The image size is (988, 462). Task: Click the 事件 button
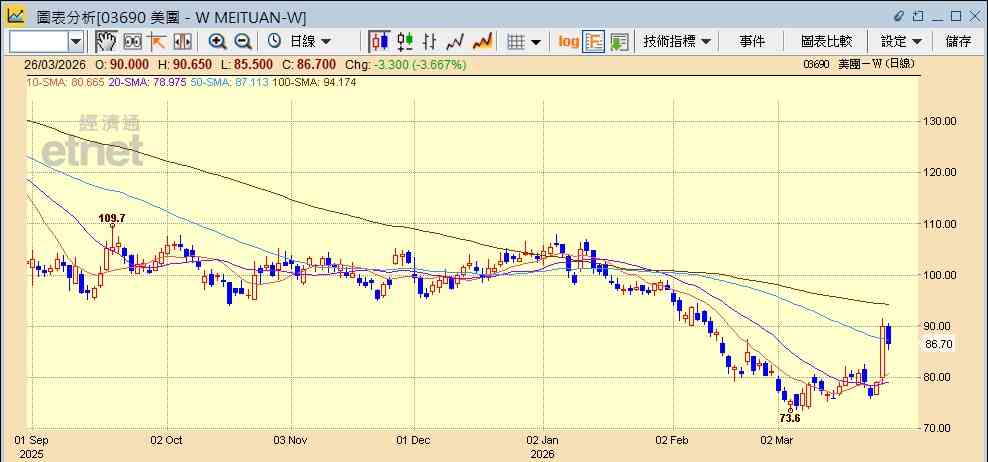point(752,42)
